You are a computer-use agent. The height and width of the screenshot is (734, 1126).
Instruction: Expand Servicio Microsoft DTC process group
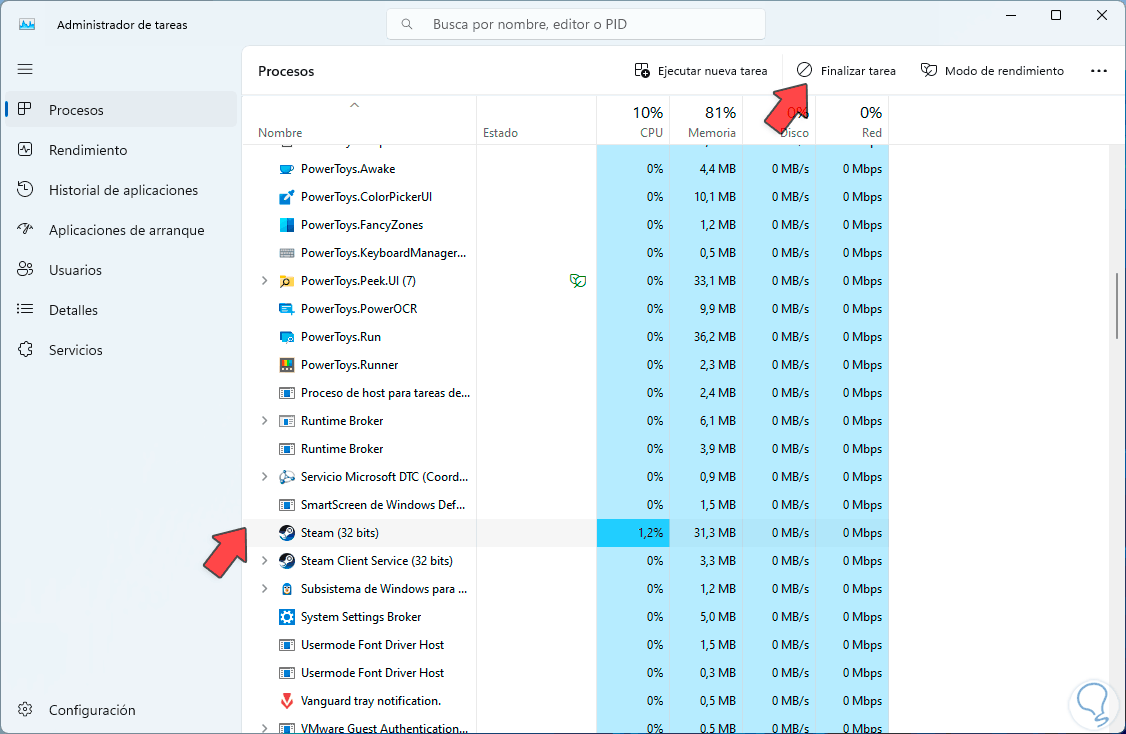[264, 477]
